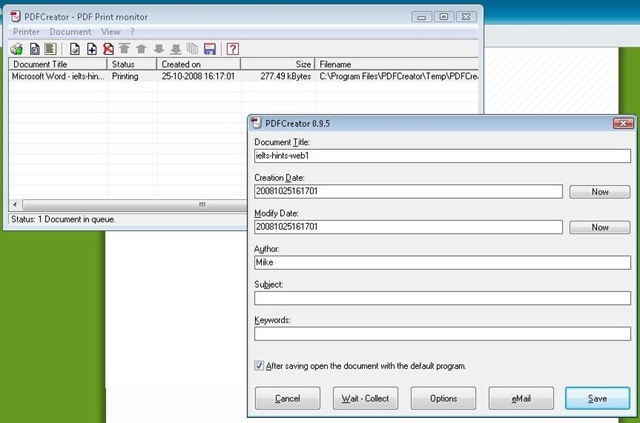Click the Document Title input field

click(442, 156)
